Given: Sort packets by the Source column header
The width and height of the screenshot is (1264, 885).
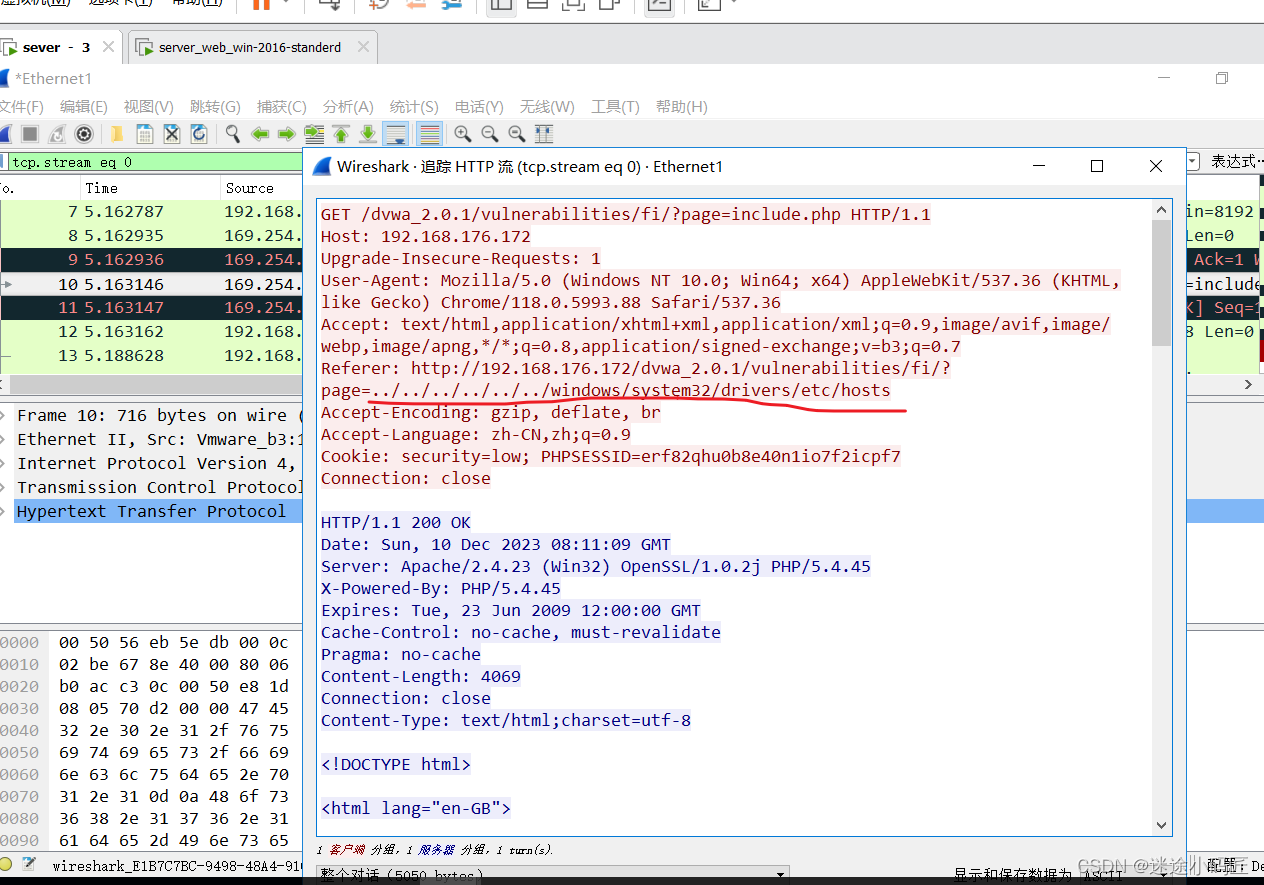Looking at the screenshot, I should tap(262, 188).
